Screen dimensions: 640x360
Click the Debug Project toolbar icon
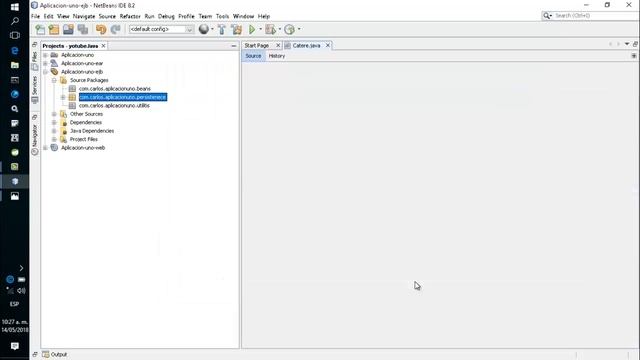coord(270,29)
